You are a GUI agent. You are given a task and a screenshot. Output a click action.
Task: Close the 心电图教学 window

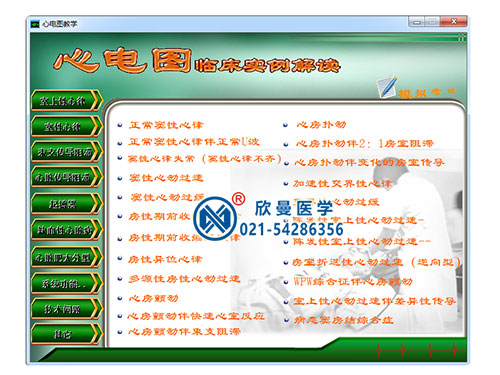click(x=453, y=22)
